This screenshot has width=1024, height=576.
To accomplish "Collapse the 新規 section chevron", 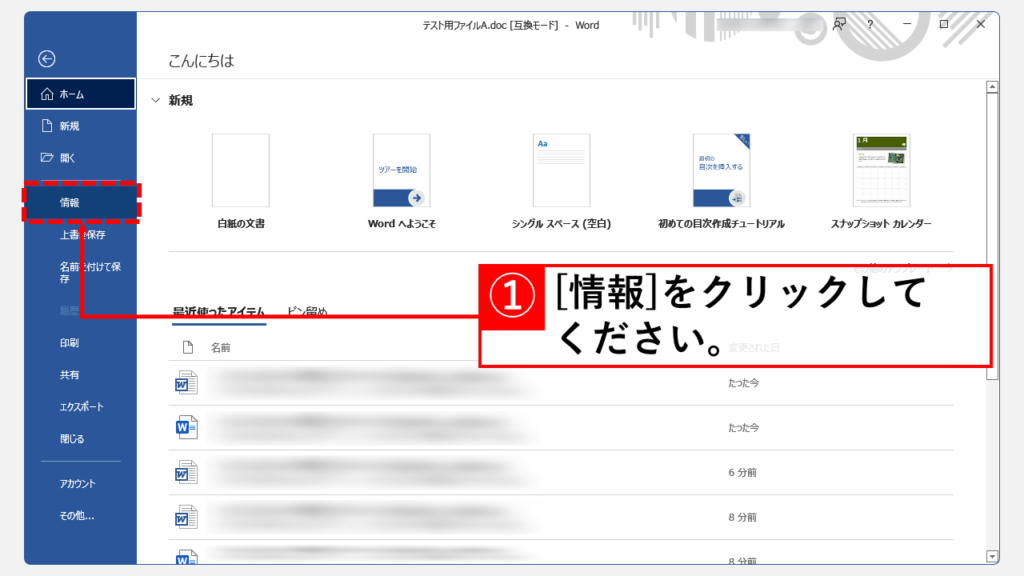I will [x=155, y=101].
